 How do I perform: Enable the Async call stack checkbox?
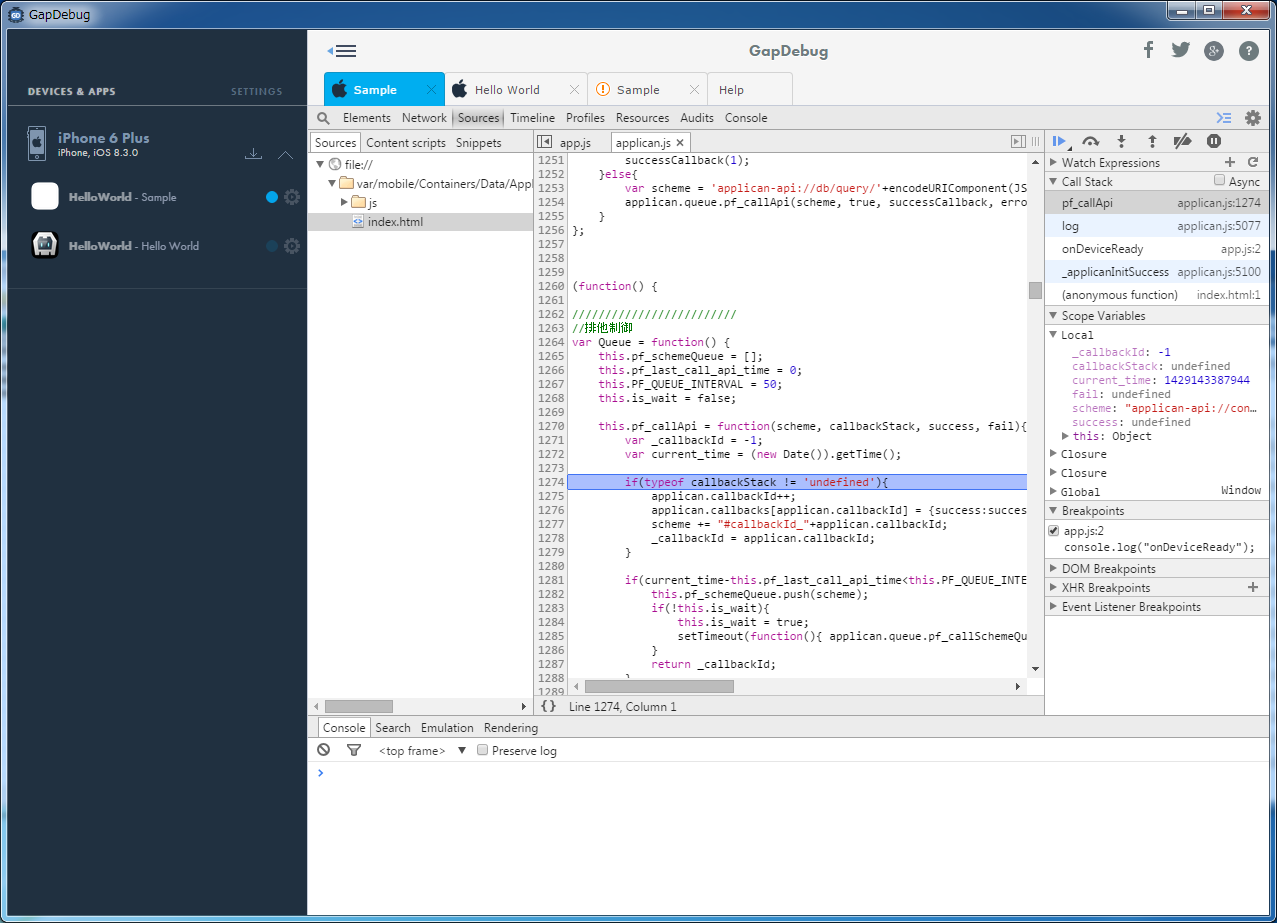(1219, 181)
